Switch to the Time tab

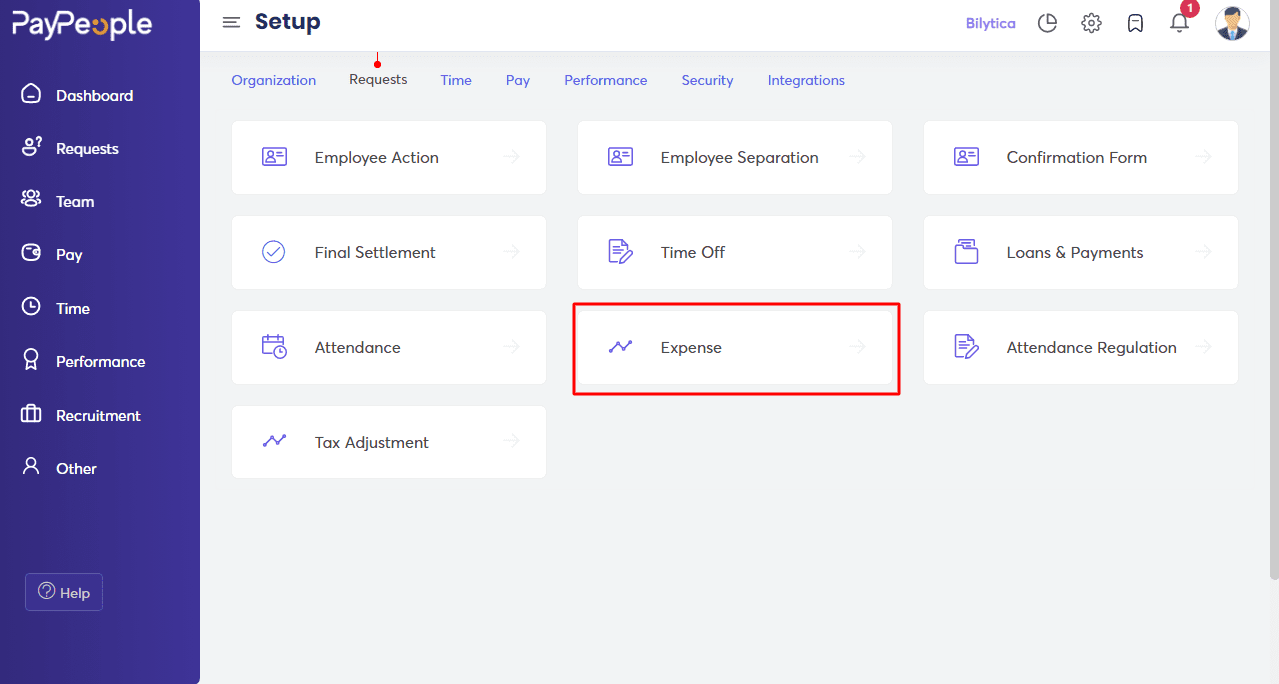tap(456, 80)
